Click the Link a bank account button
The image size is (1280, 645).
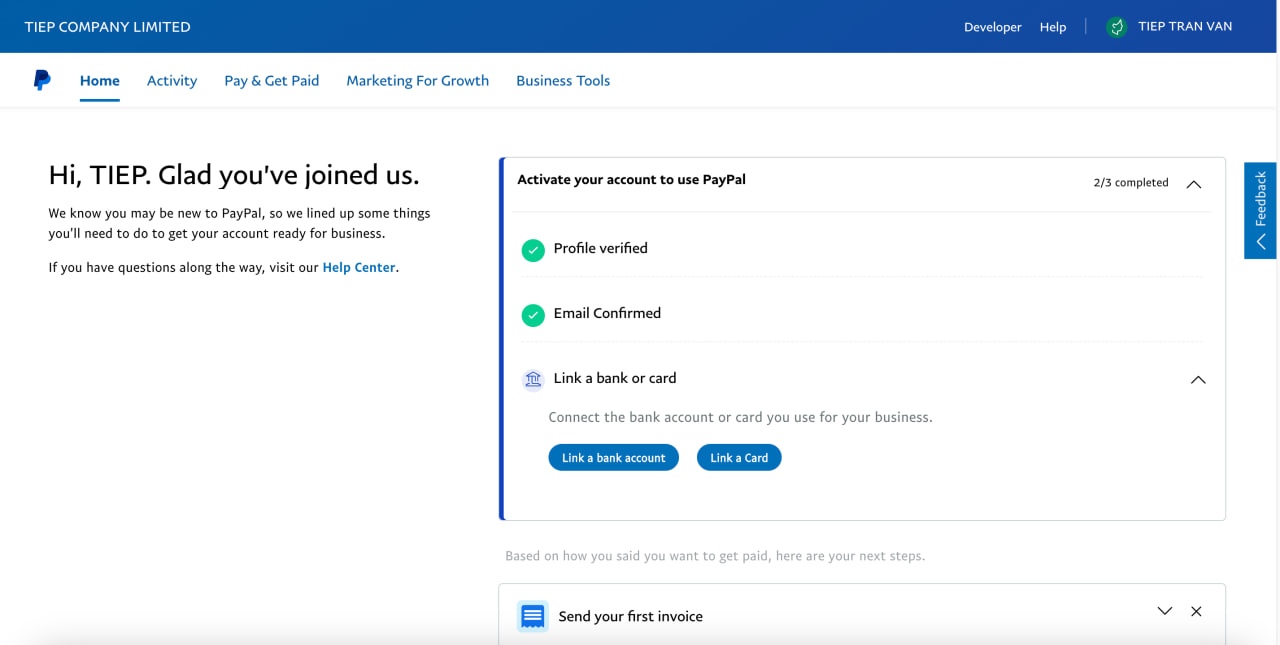[x=613, y=458]
